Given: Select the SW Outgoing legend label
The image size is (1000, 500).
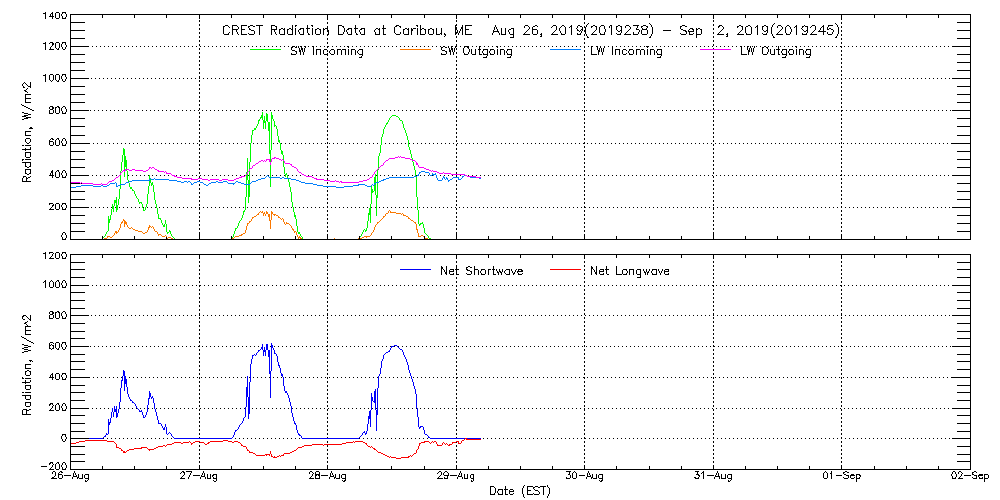Looking at the screenshot, I should [476, 52].
